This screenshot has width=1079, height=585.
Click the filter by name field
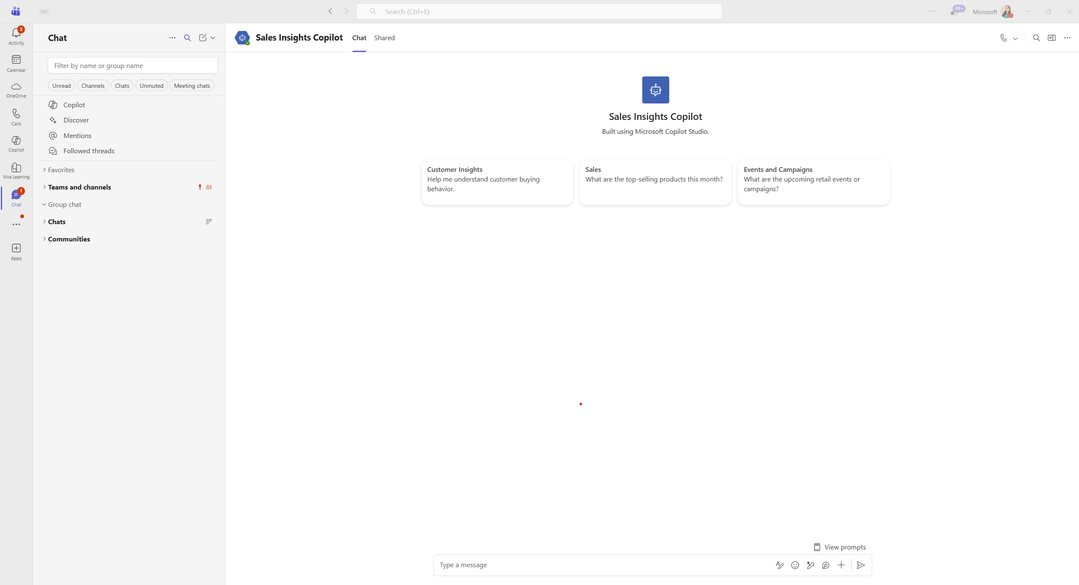click(x=132, y=65)
